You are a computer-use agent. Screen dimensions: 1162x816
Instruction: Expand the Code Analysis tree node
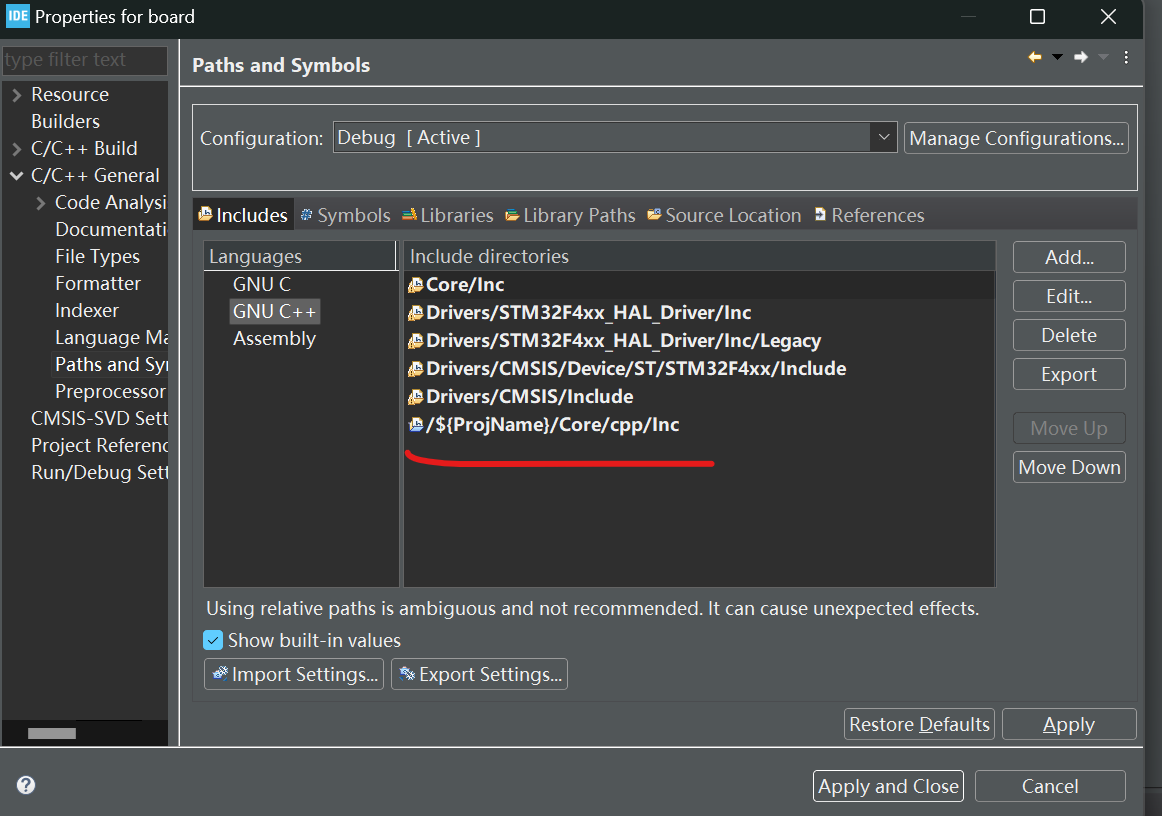41,203
